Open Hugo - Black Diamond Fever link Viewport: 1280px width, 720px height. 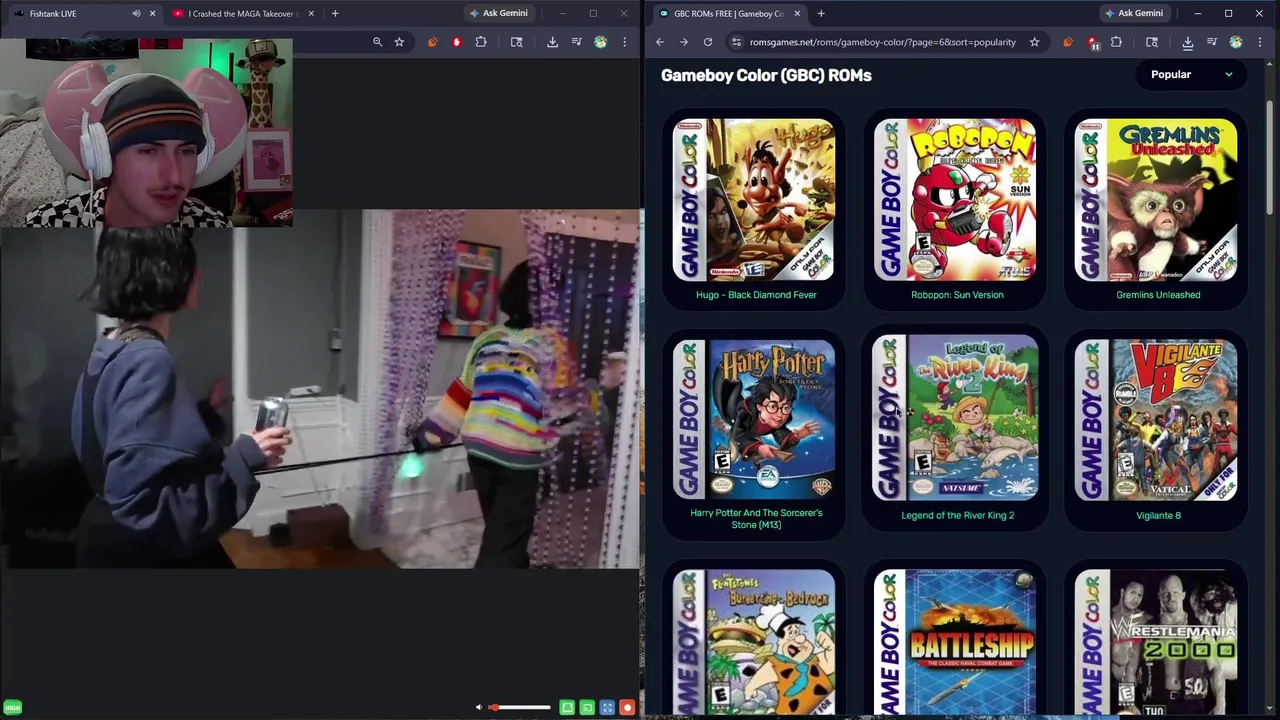756,295
